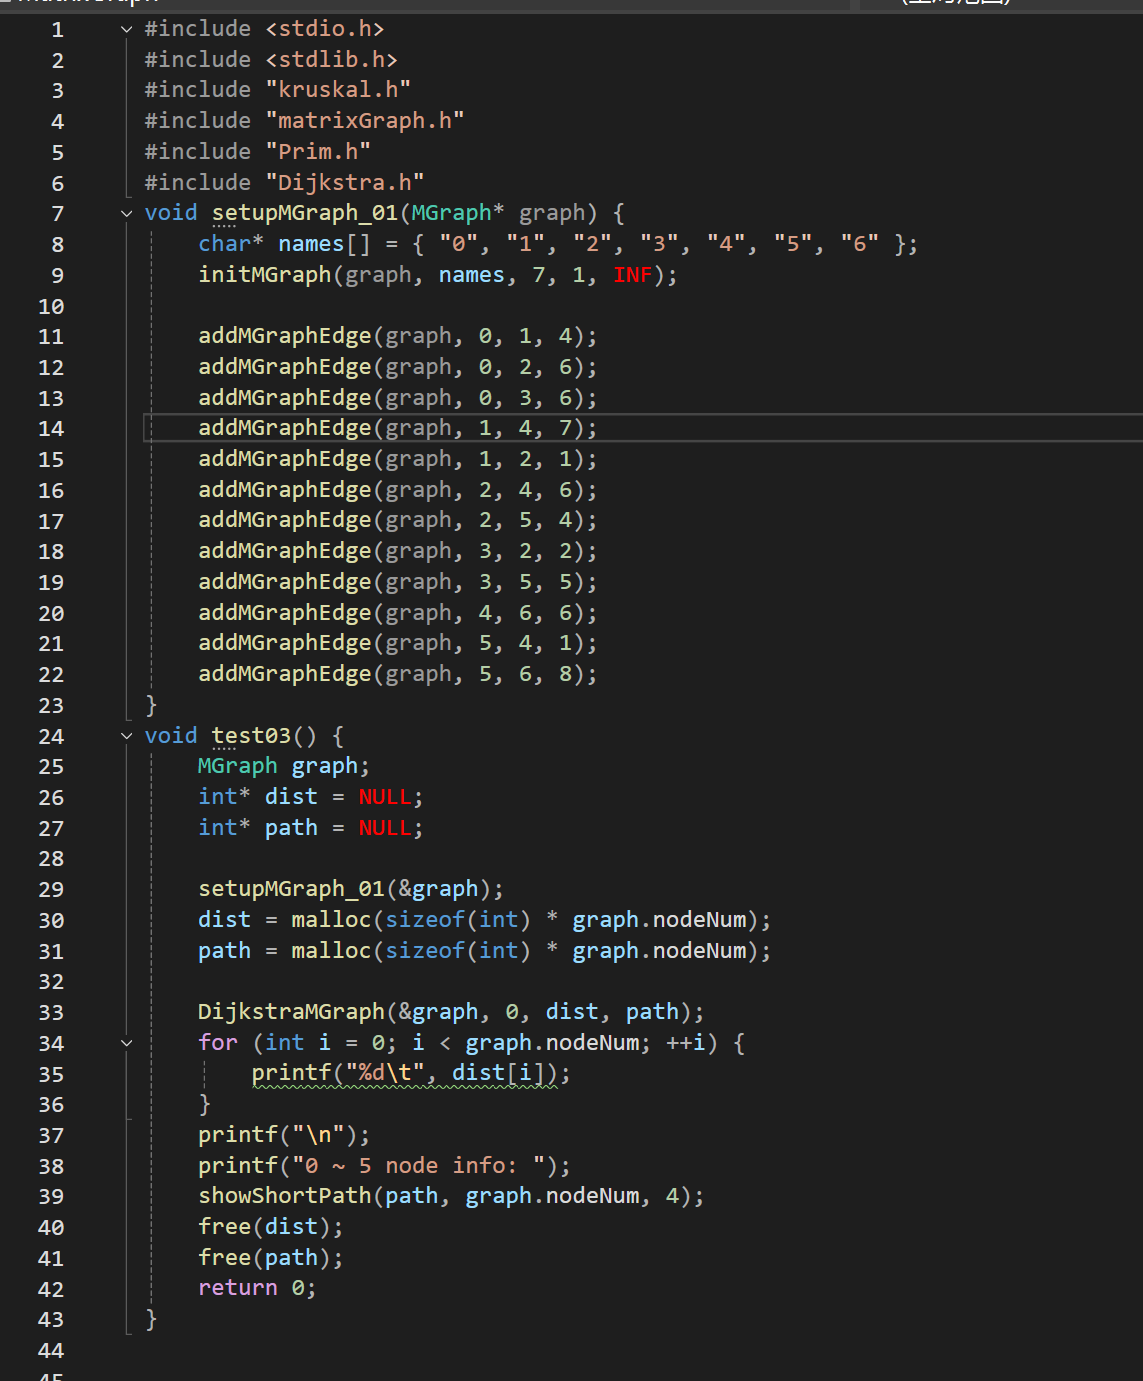Click the setupMGraph_01 function name in its definition
The width and height of the screenshot is (1143, 1381).
tap(304, 213)
